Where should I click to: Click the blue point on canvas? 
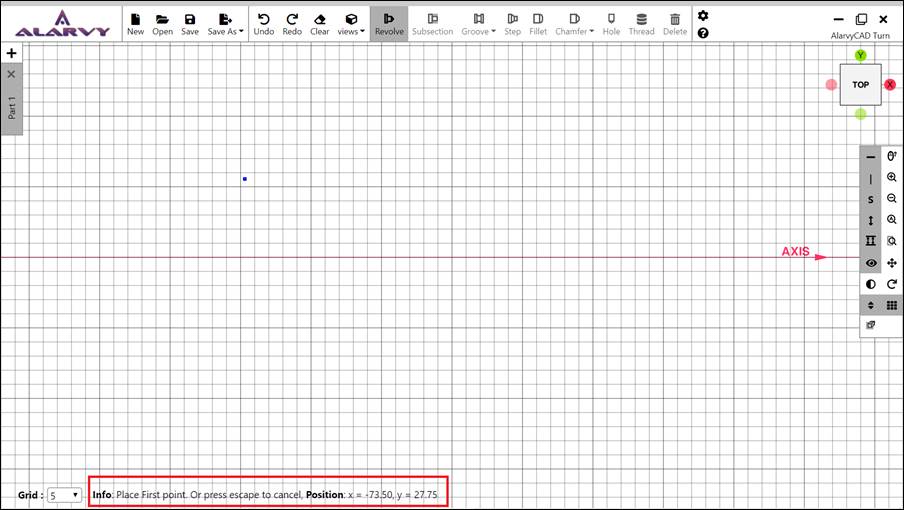click(x=245, y=179)
